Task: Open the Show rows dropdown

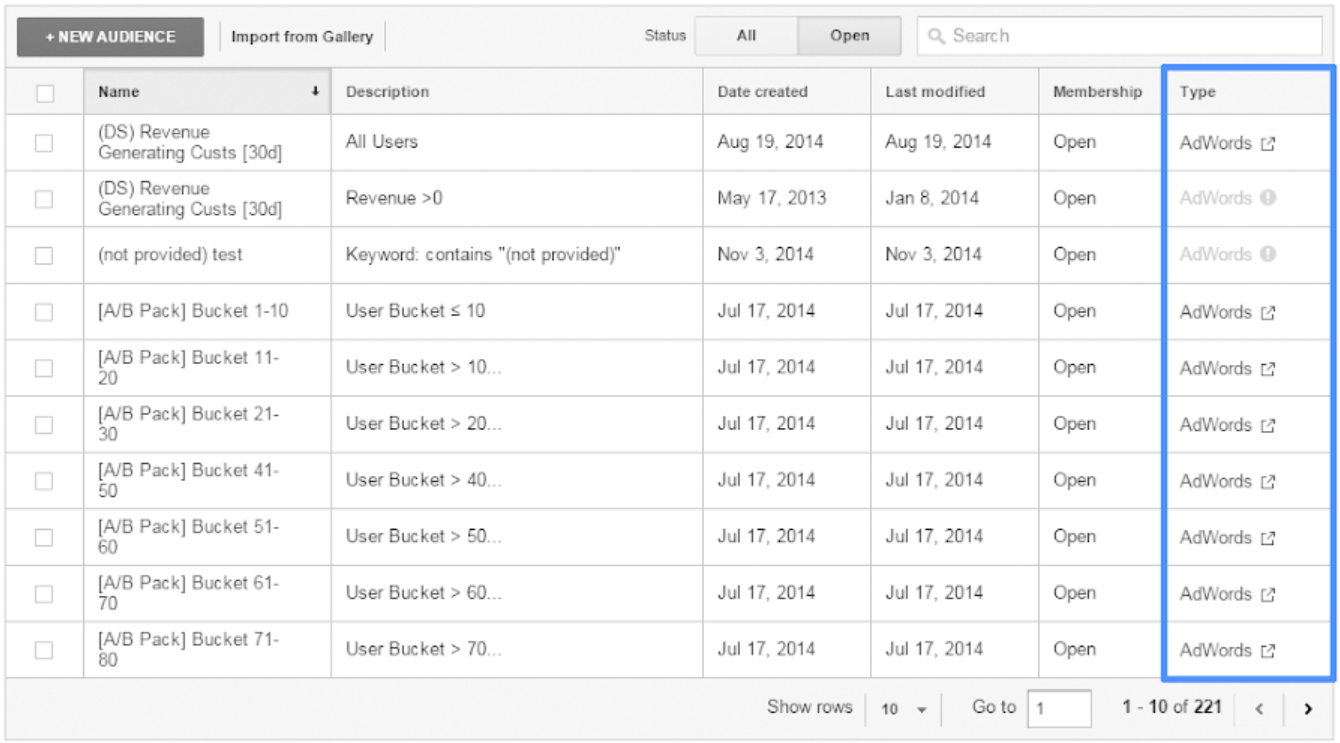Action: (903, 709)
